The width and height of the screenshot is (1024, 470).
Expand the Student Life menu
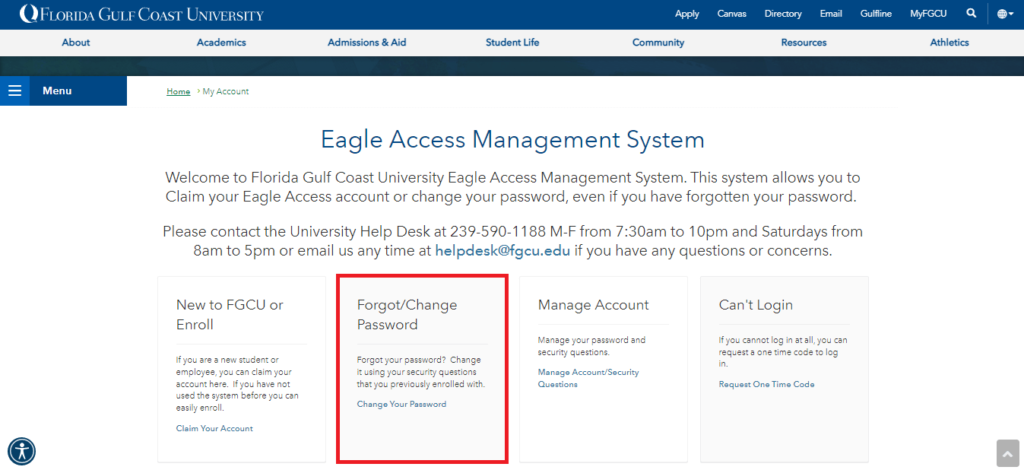(x=513, y=42)
